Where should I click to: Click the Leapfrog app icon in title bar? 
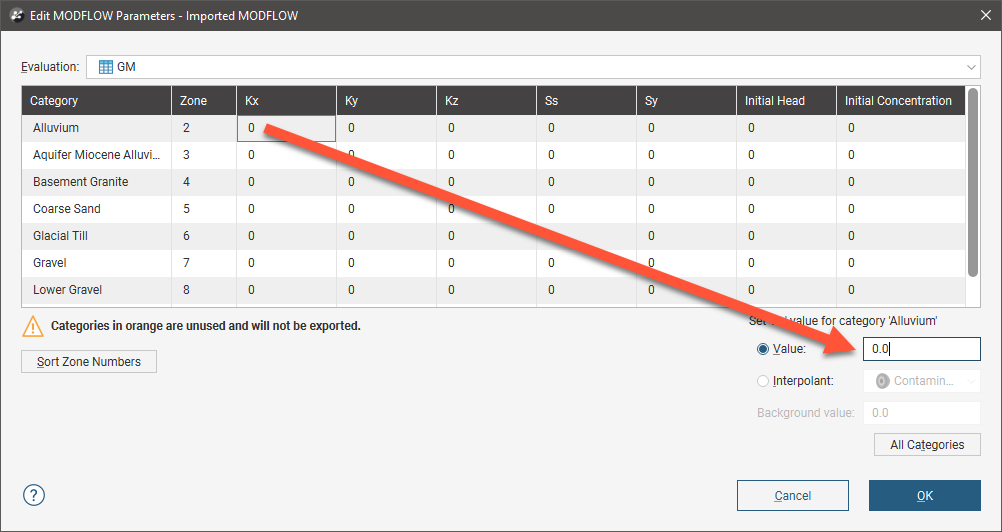tap(16, 16)
